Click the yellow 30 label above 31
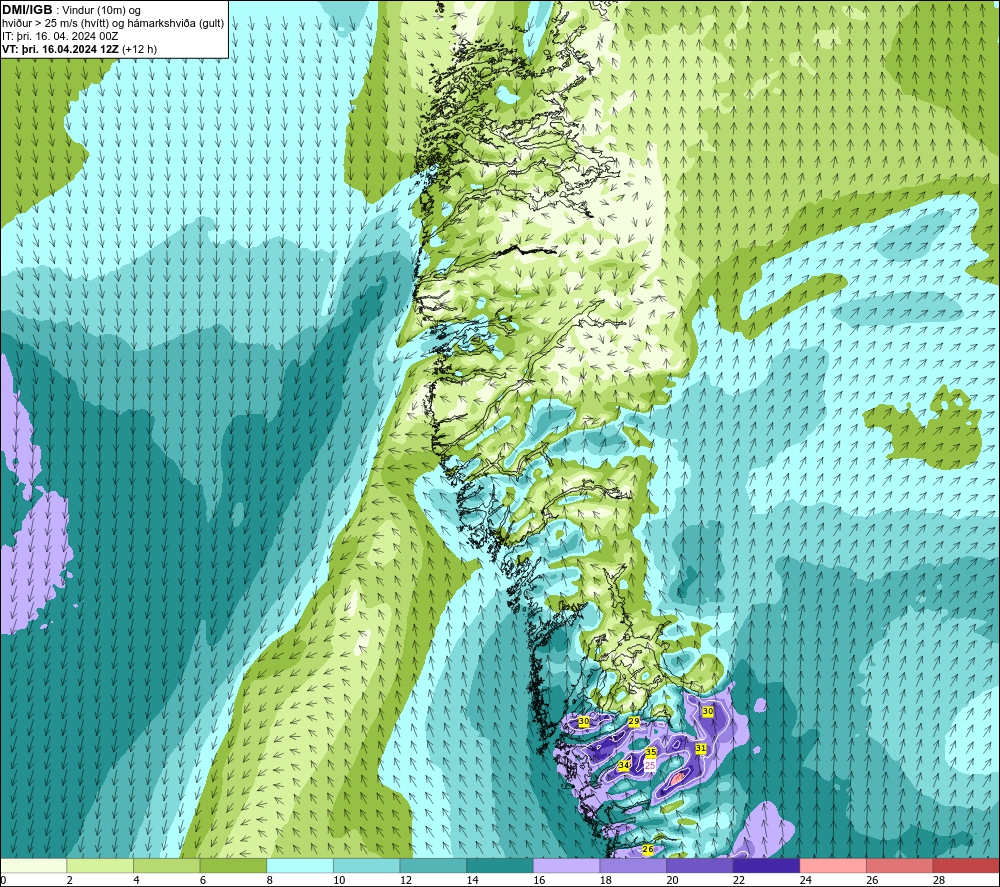Viewport: 1000px width, 887px height. [x=707, y=711]
